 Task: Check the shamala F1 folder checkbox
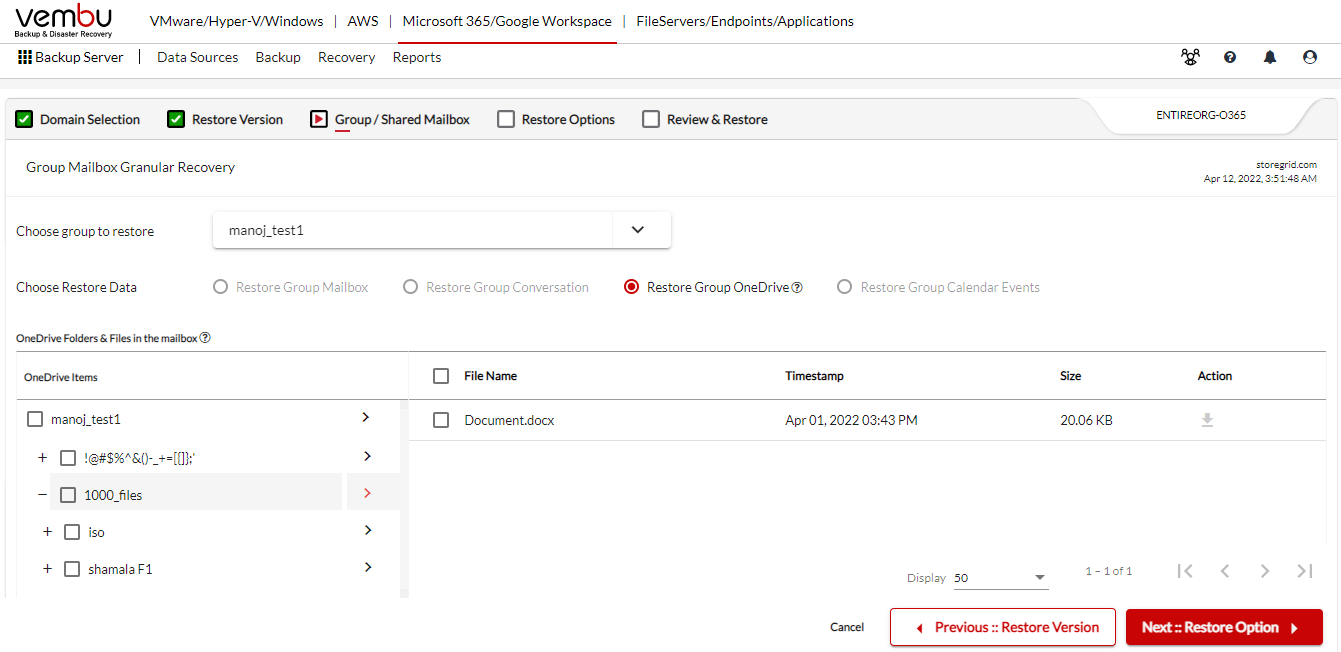72,569
